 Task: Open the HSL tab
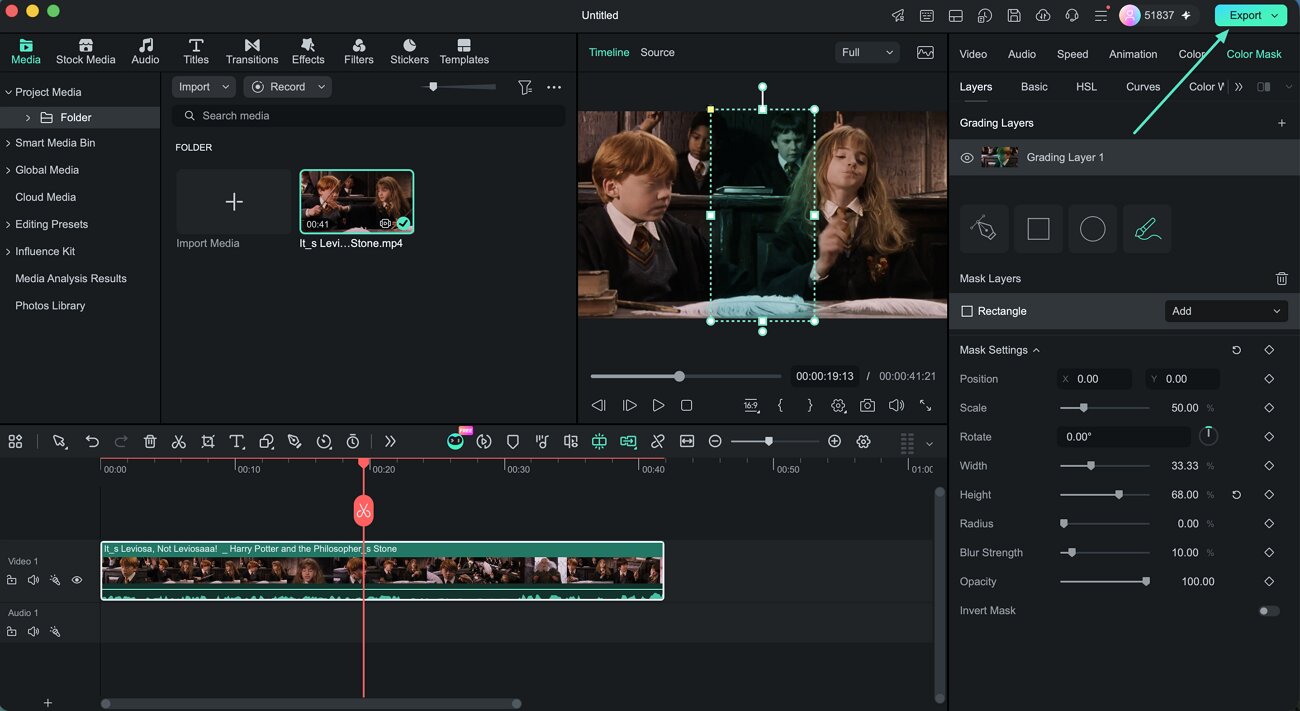1086,87
